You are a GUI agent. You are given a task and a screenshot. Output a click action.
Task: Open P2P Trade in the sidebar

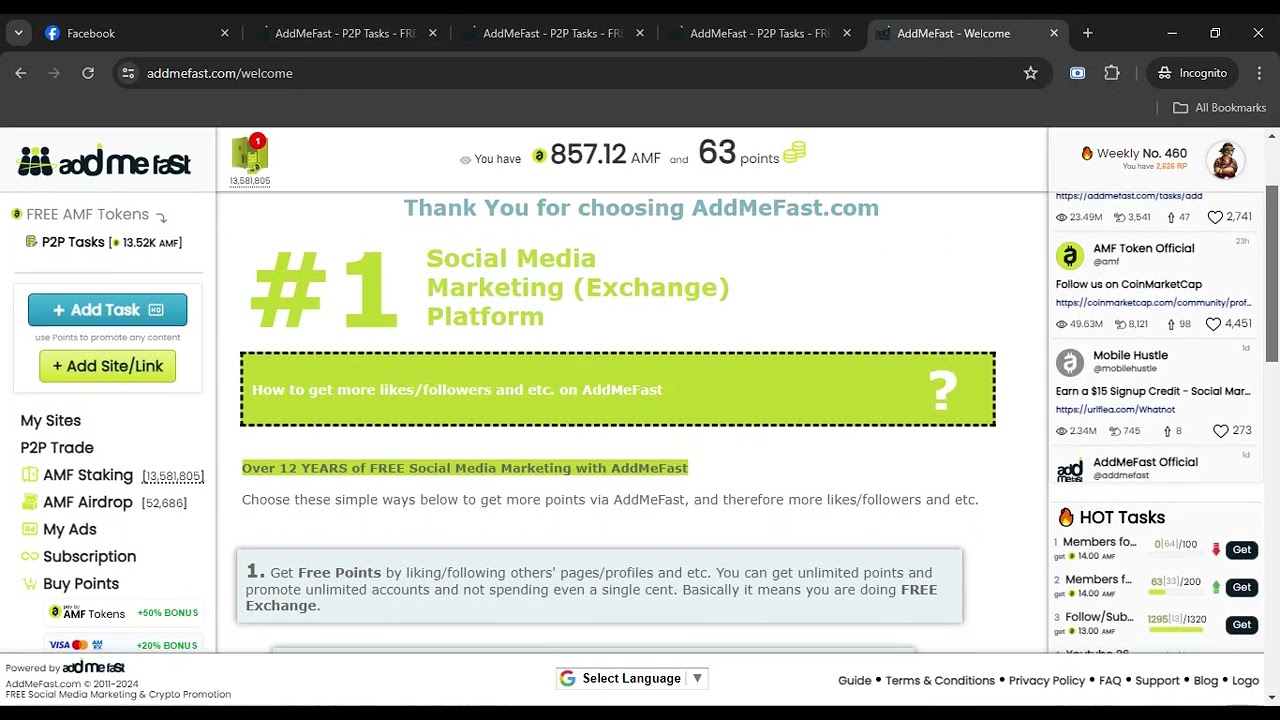coord(57,448)
